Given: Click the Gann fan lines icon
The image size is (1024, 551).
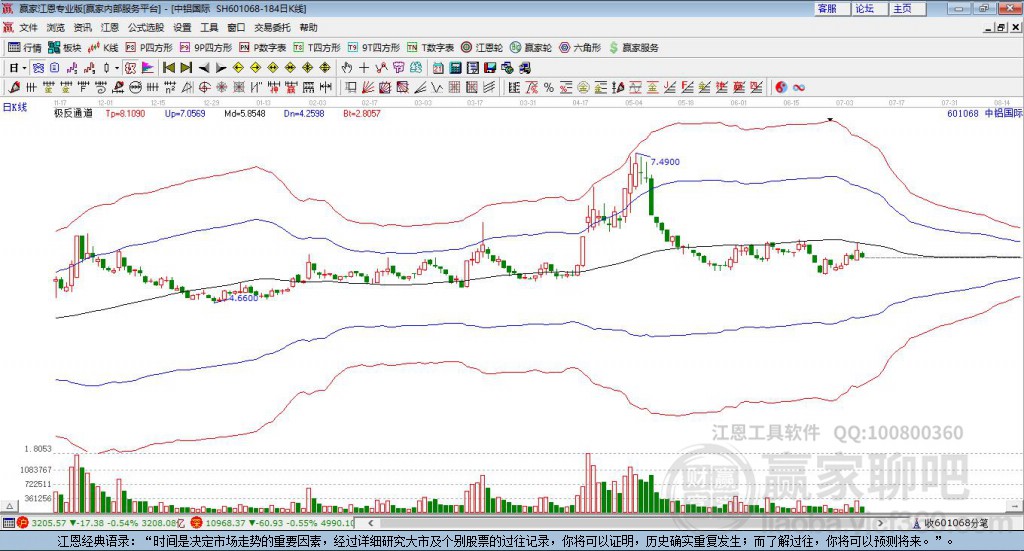Looking at the screenshot, I should click(368, 87).
